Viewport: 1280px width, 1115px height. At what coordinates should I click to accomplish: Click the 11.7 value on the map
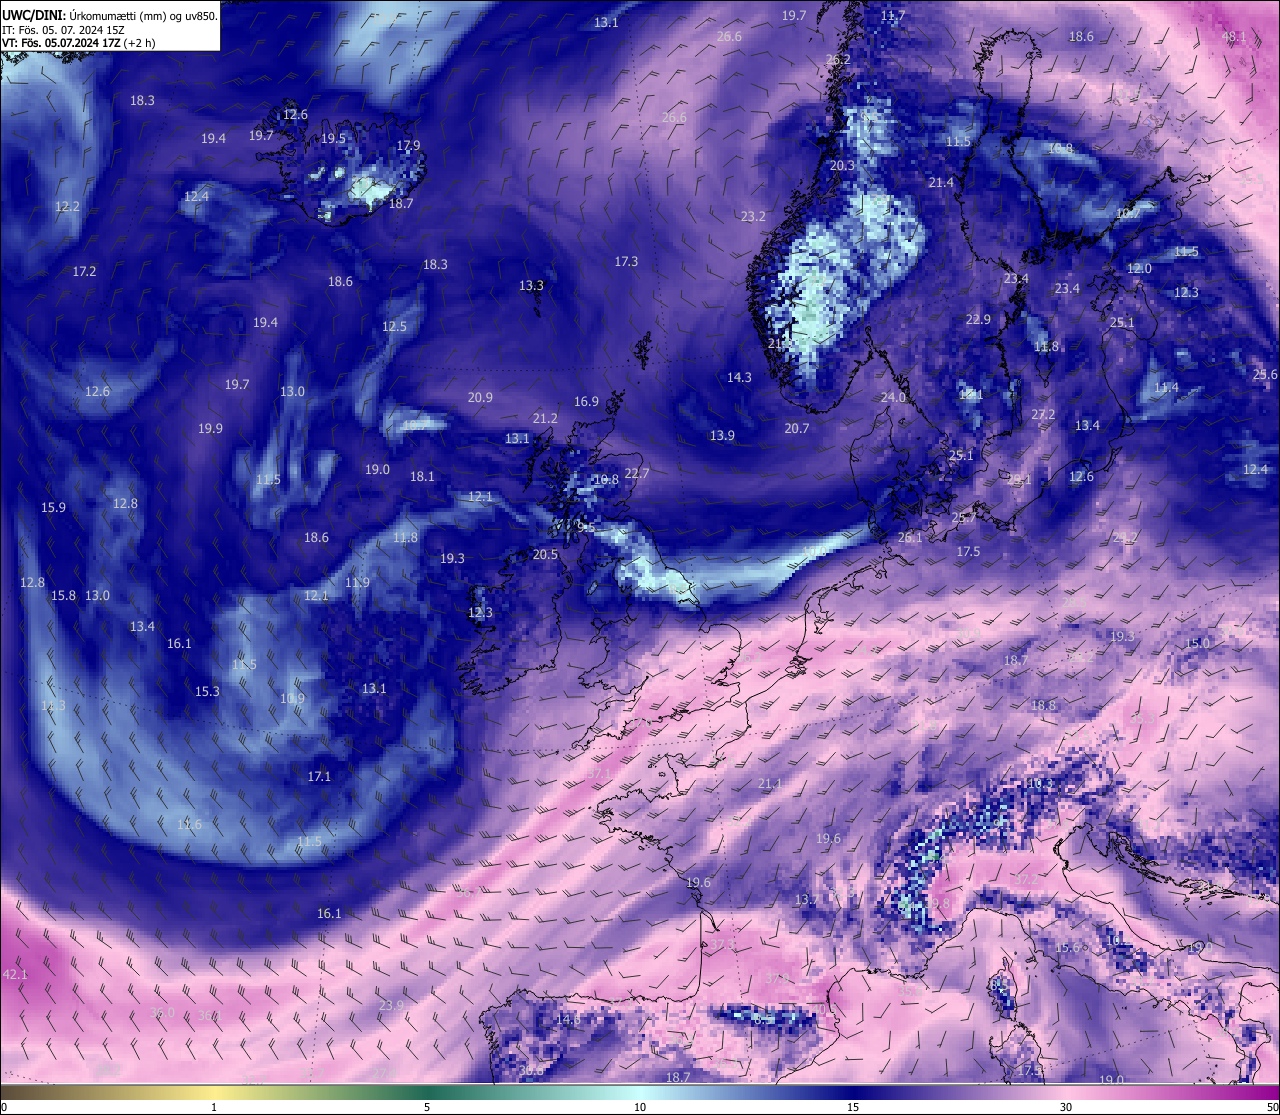click(893, 16)
